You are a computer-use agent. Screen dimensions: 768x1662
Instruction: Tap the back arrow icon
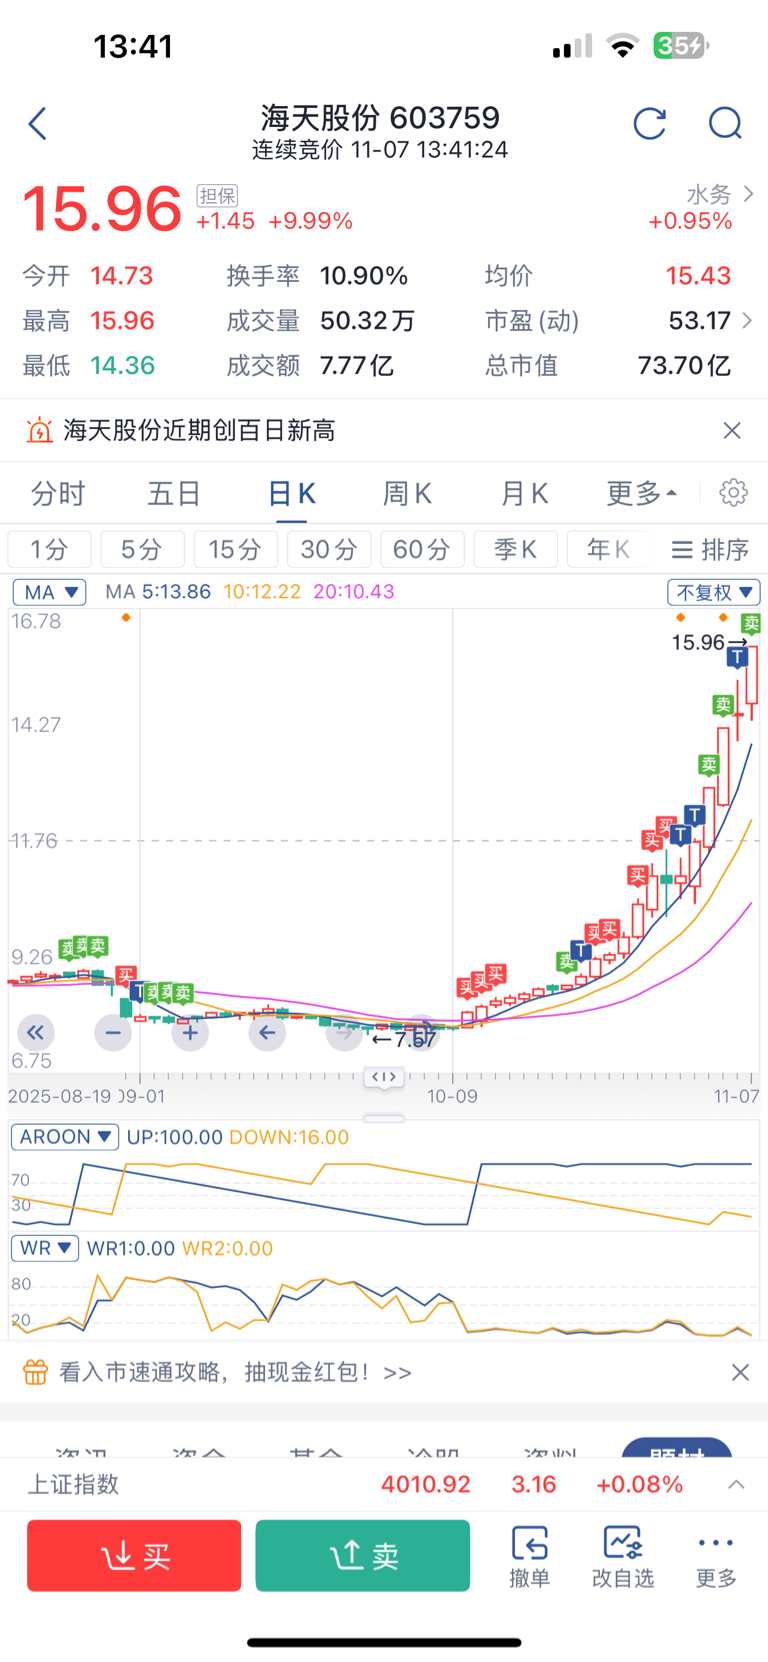point(38,124)
